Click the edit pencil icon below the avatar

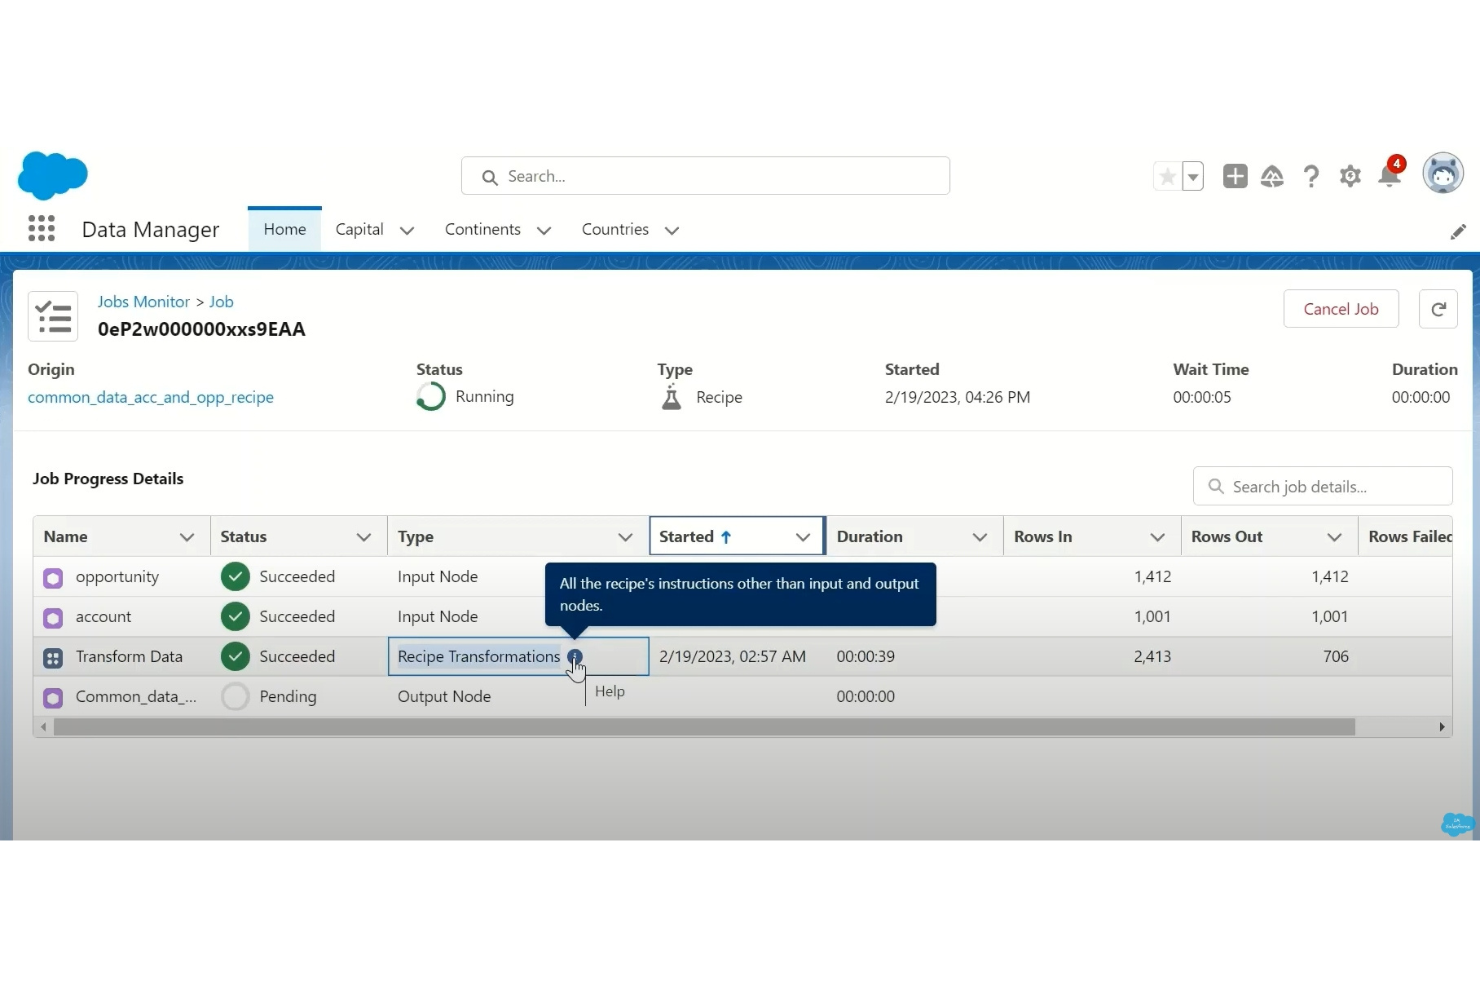click(x=1458, y=231)
